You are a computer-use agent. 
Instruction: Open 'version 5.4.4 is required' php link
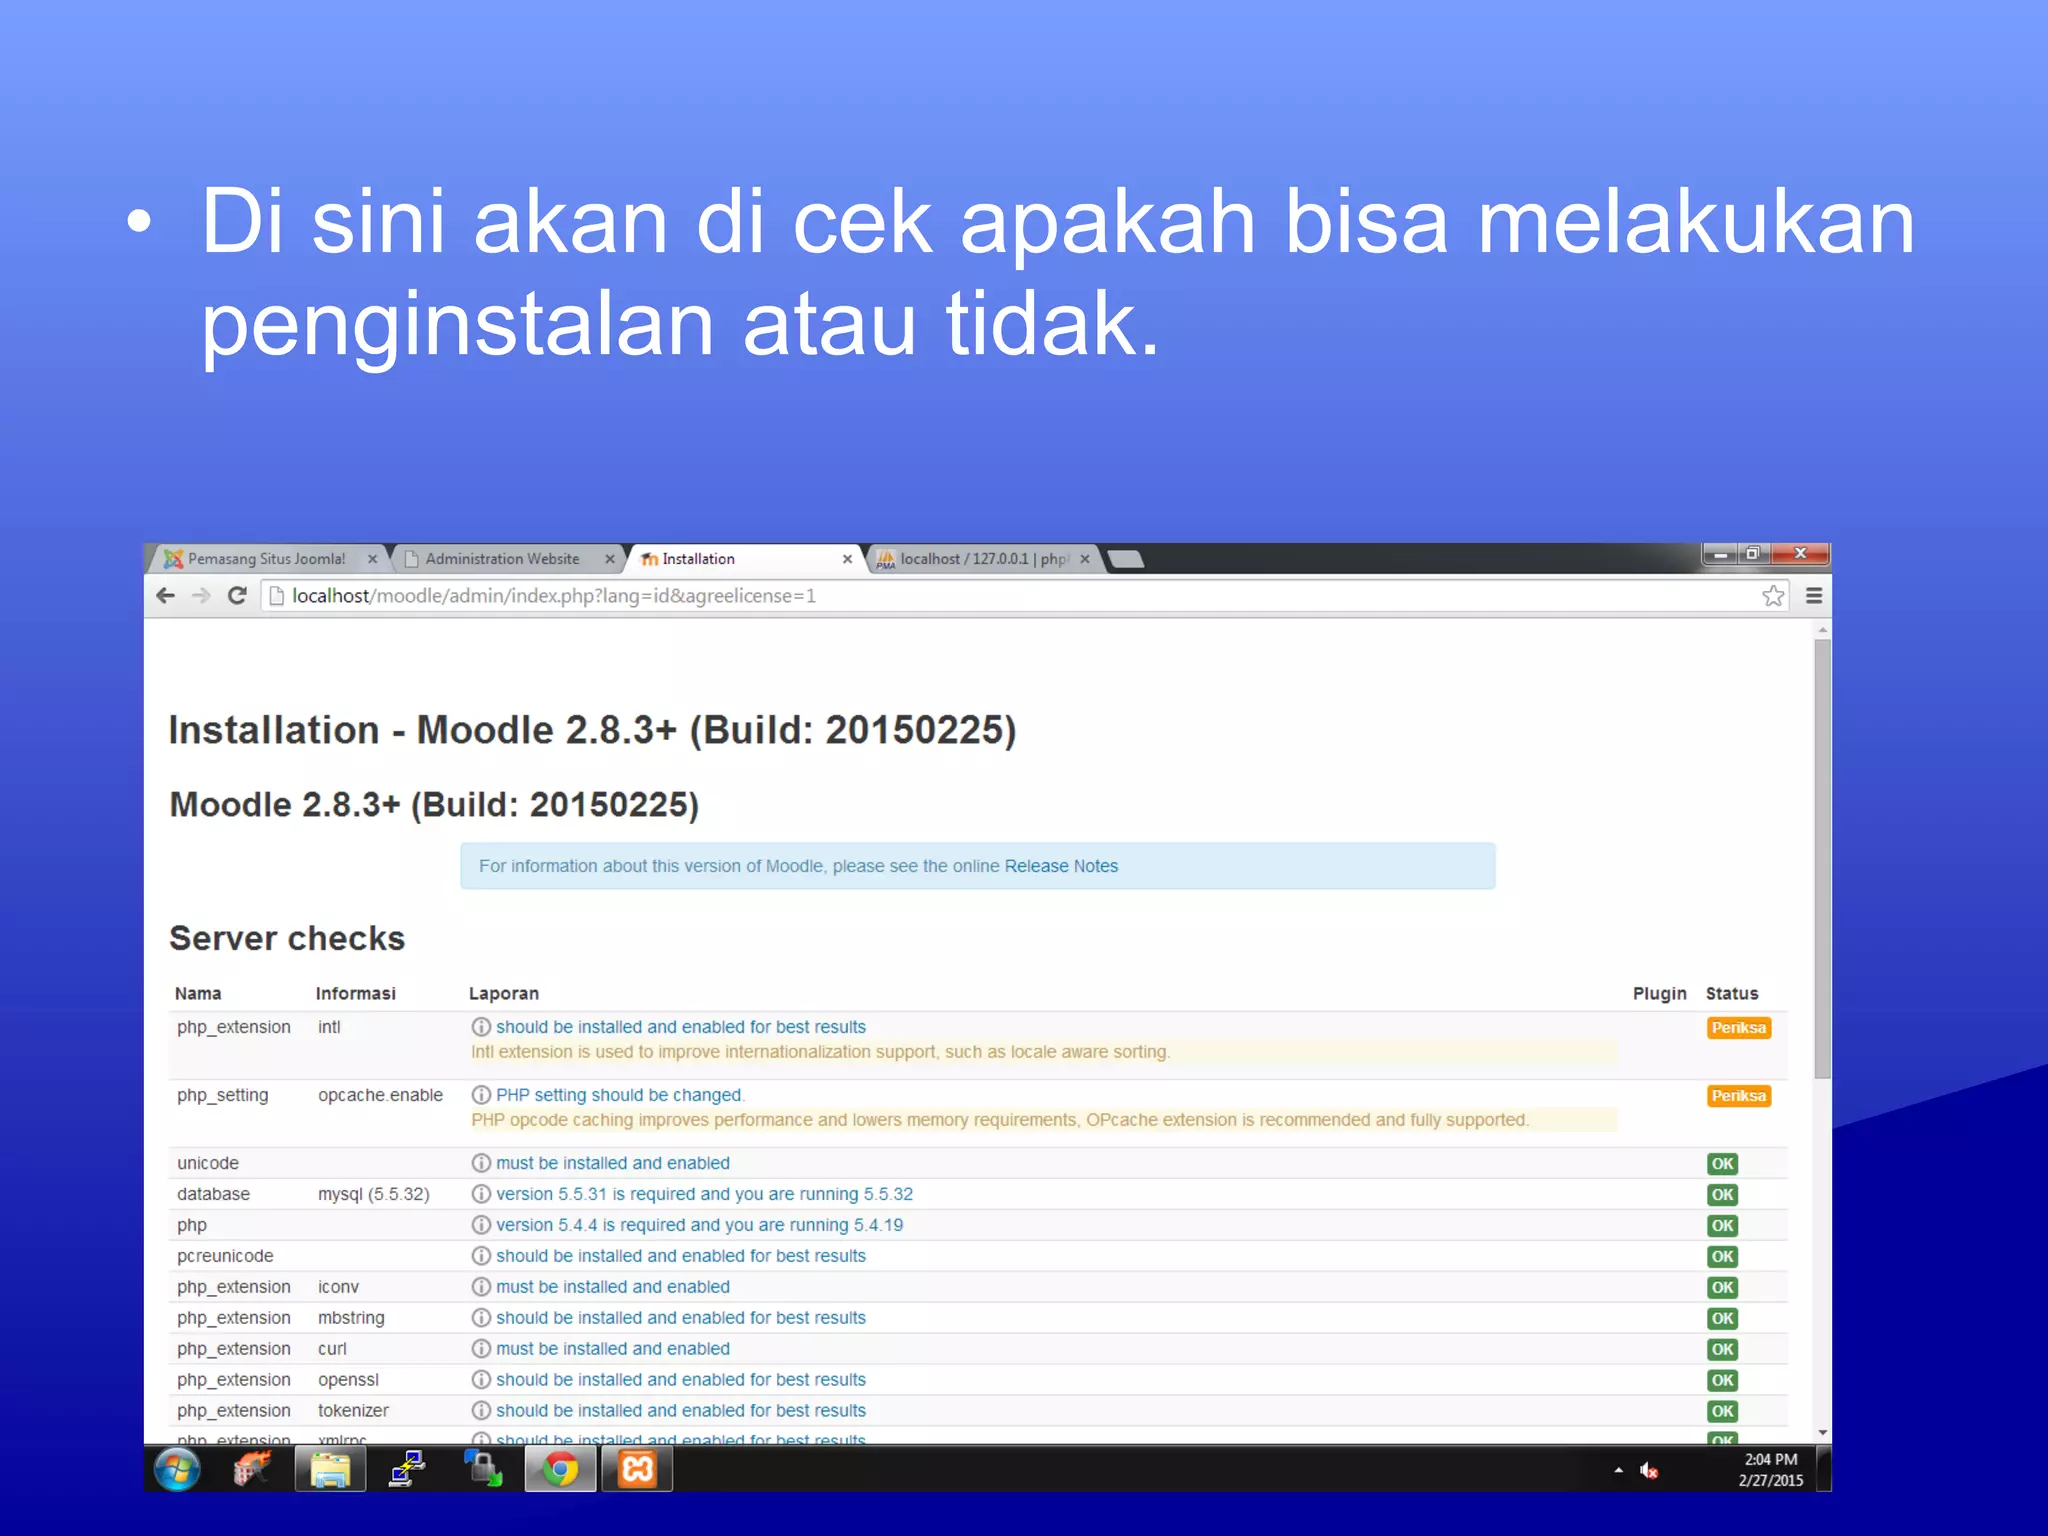699,1225
